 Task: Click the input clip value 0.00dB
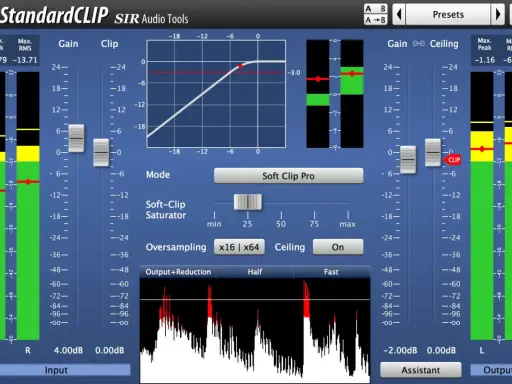pyautogui.click(x=110, y=350)
